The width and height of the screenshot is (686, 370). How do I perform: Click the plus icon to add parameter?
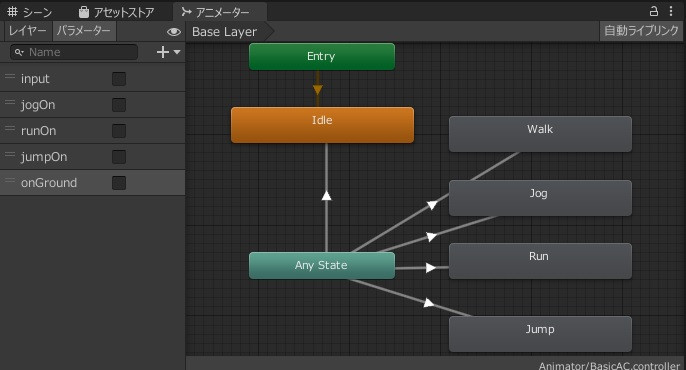[163, 52]
